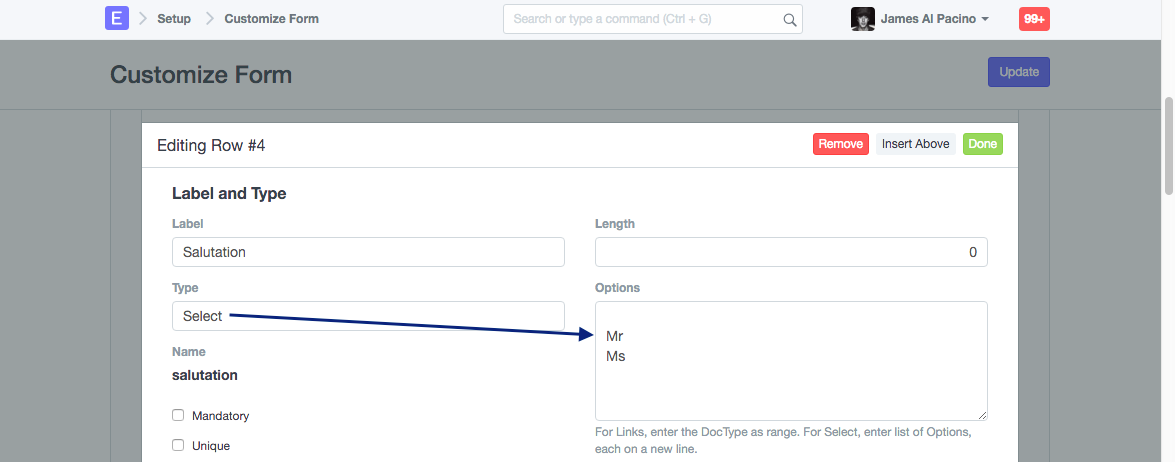Enable the Mandatory checkbox
This screenshot has height=462, width=1175.
178,415
